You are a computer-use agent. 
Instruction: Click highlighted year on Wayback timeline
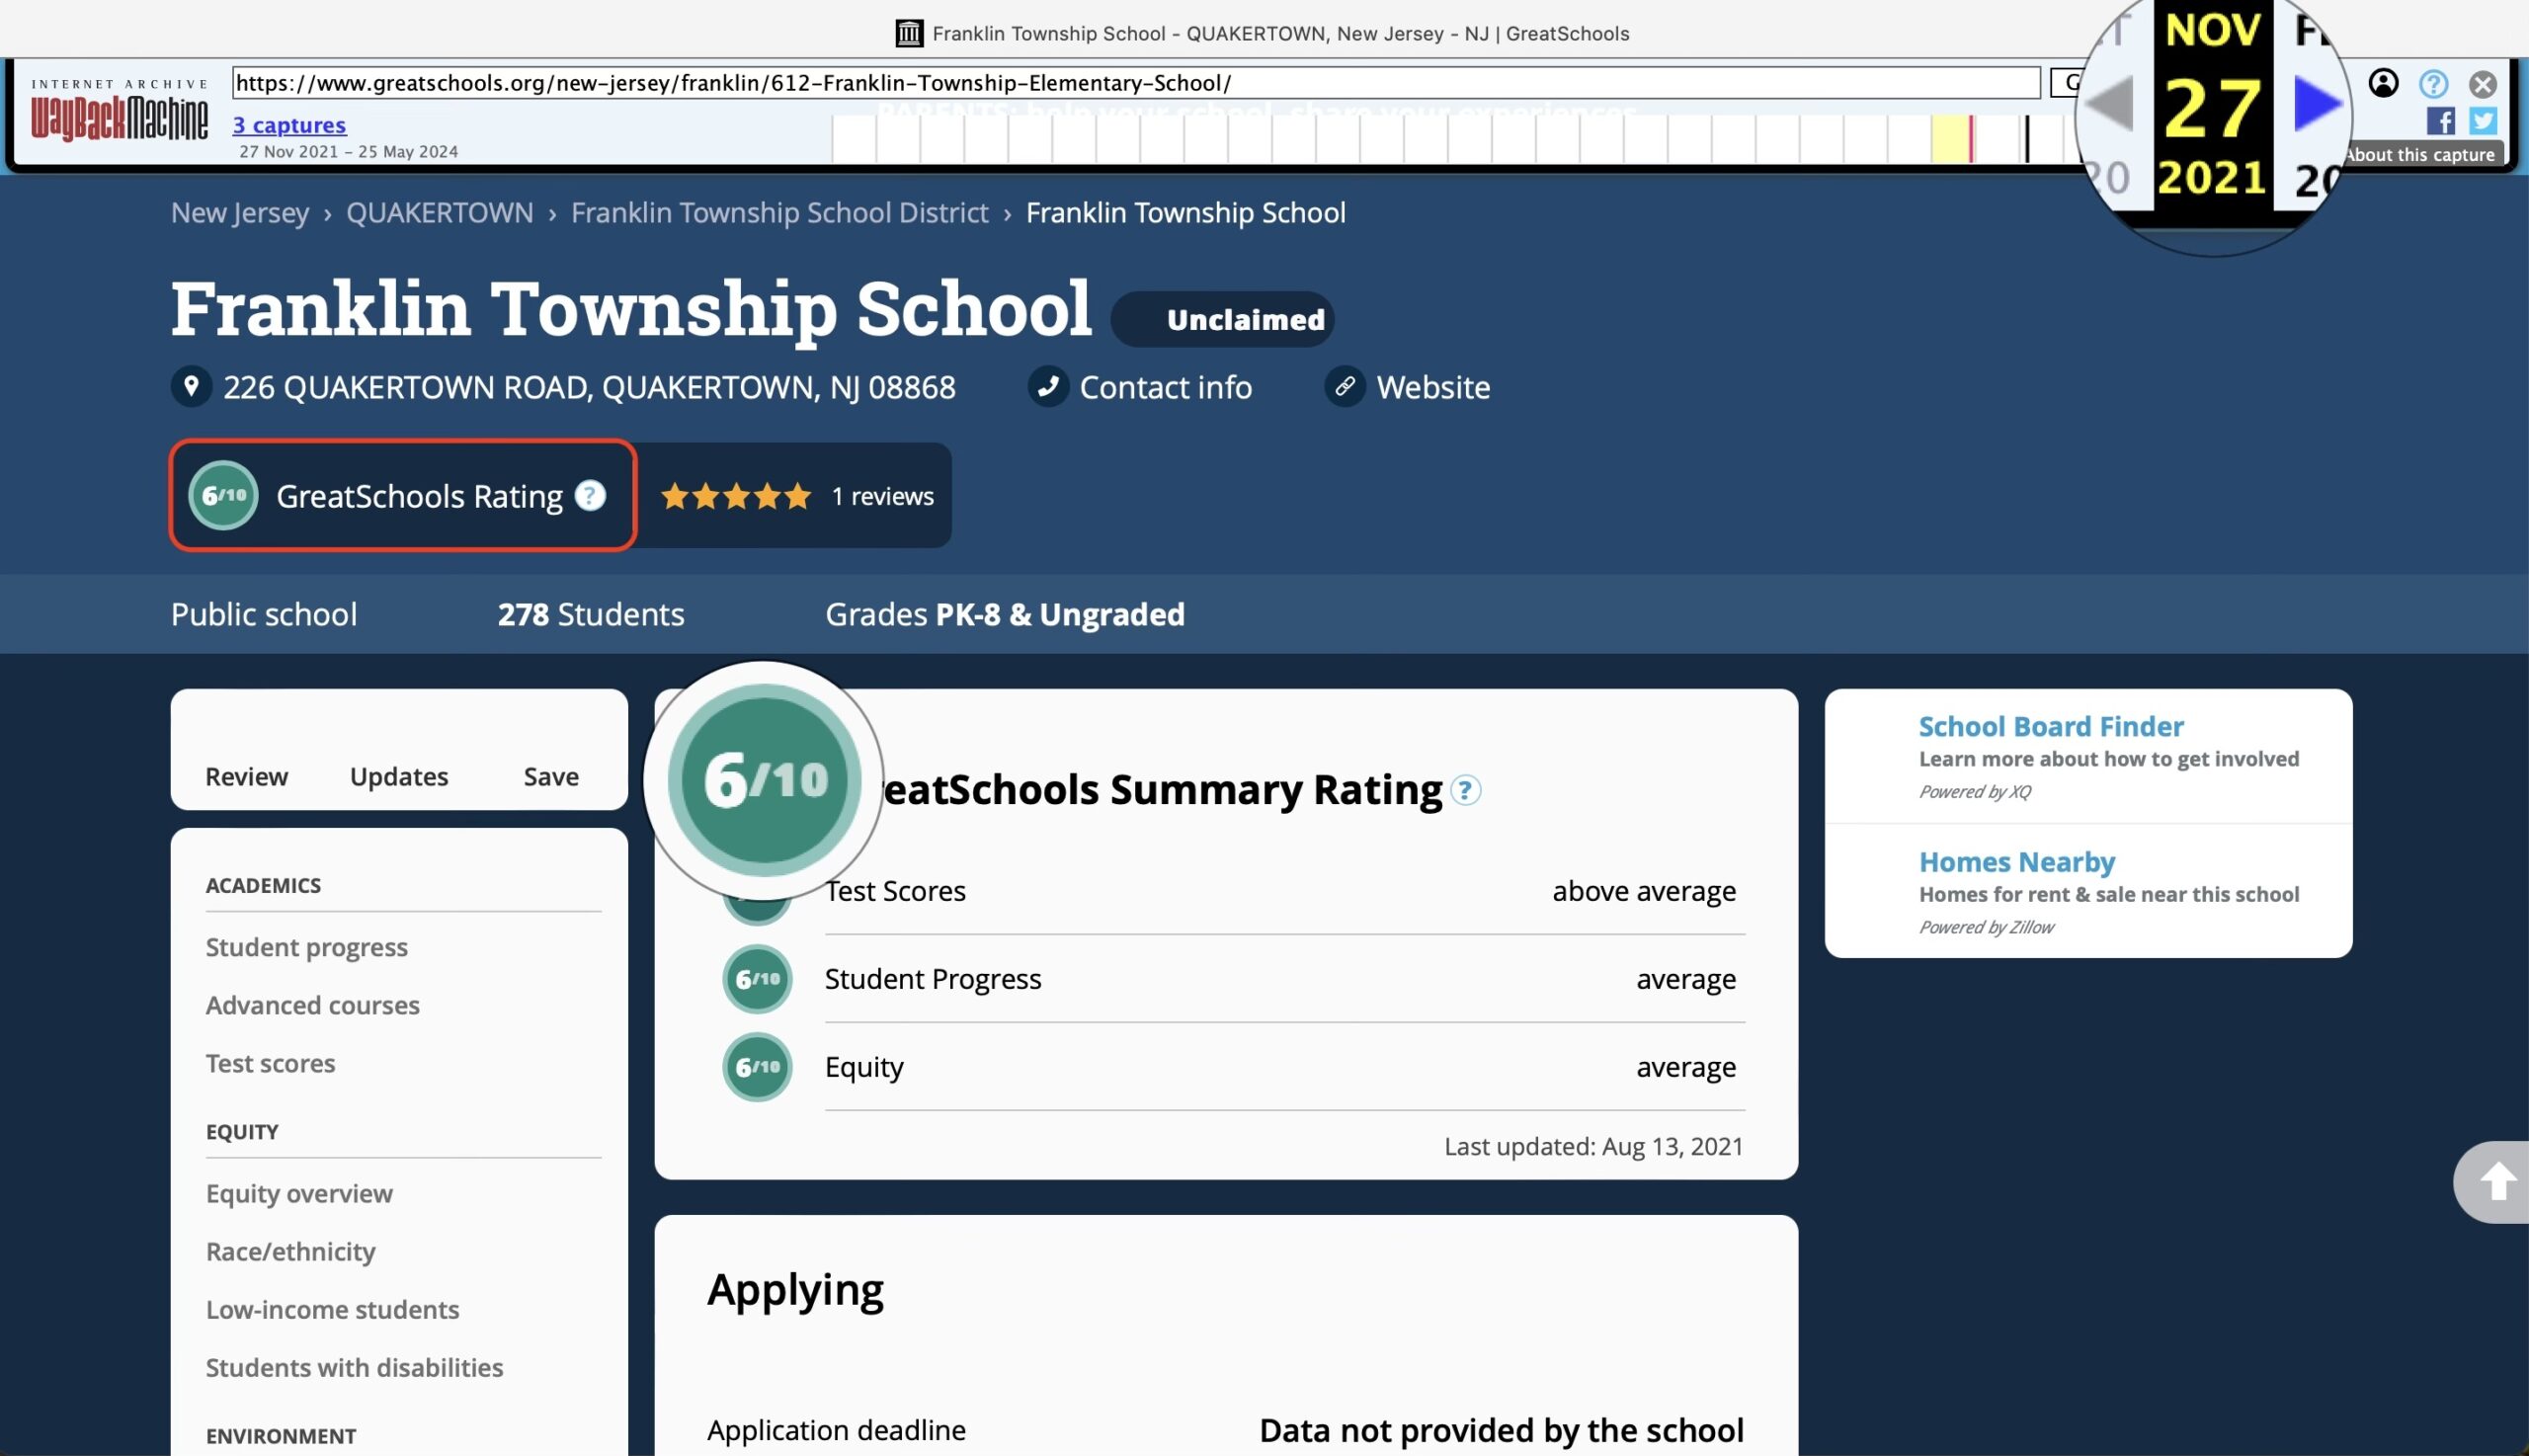[1951, 138]
